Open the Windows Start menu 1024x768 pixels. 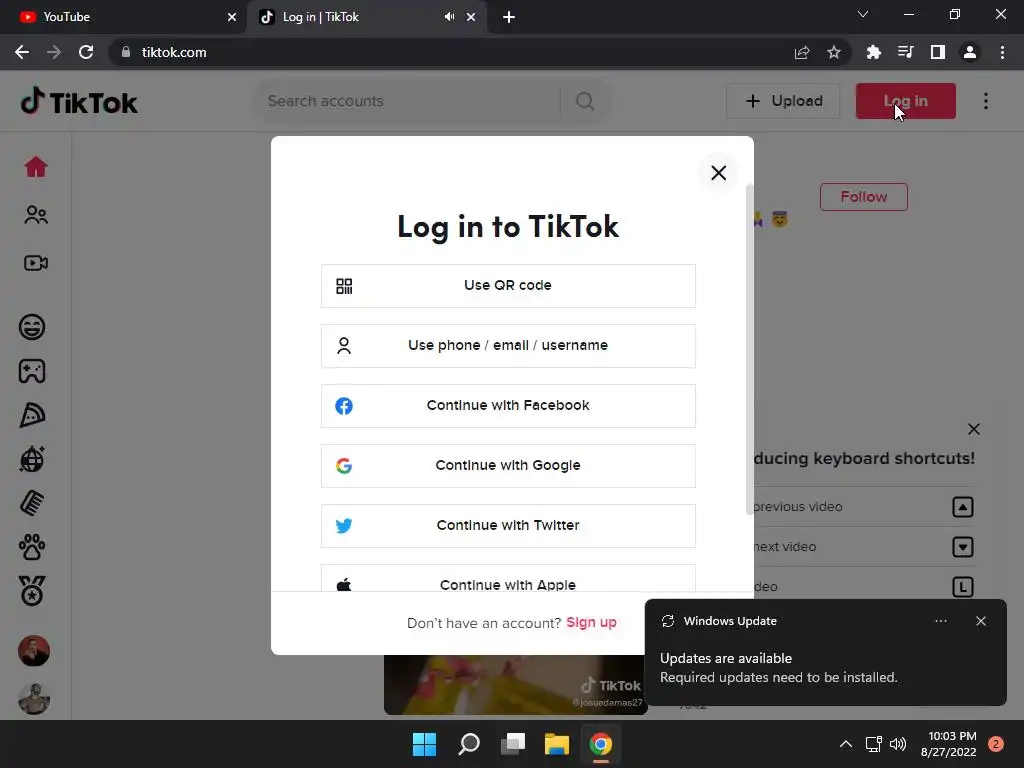[x=424, y=744]
